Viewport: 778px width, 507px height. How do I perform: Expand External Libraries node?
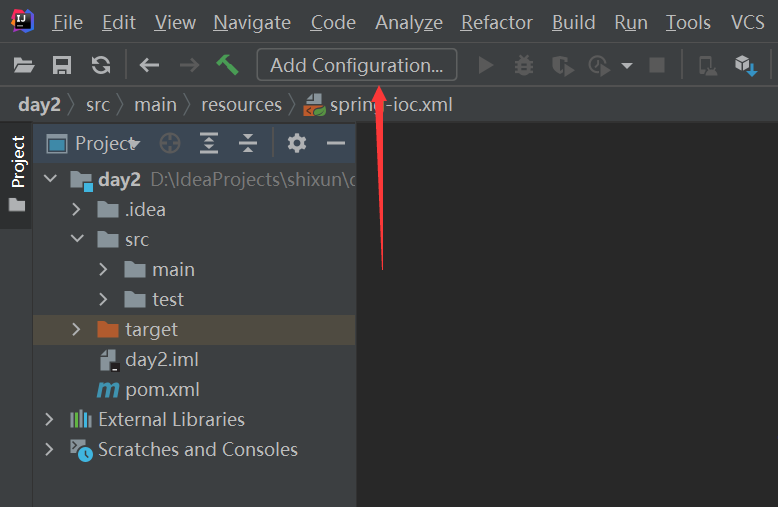tap(49, 420)
